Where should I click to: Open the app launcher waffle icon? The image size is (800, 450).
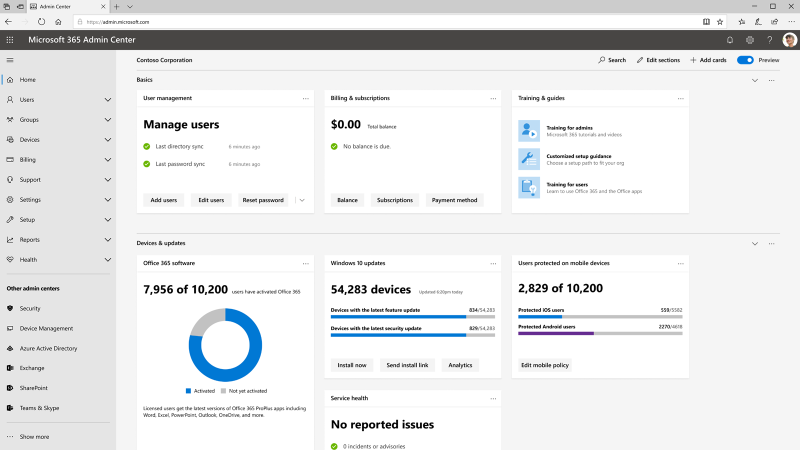tap(10, 40)
